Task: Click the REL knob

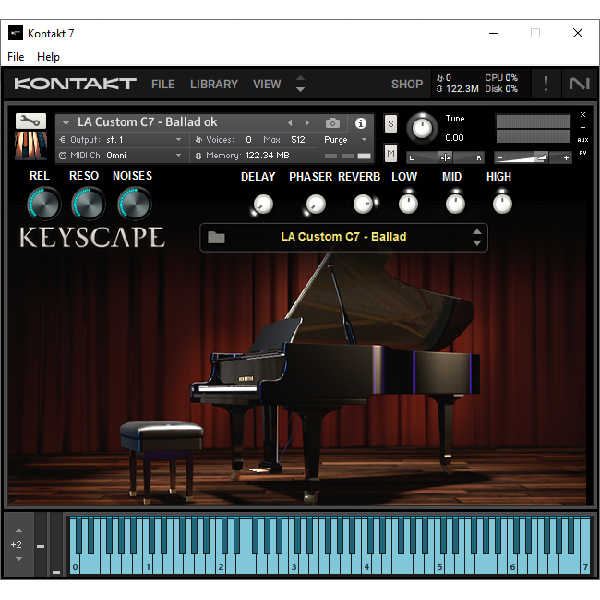Action: 44,204
